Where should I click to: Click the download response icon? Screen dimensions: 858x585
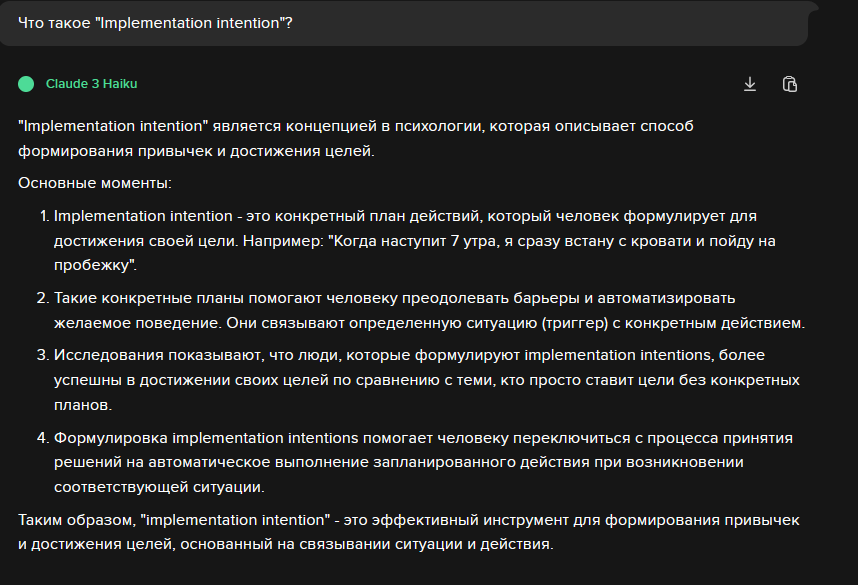pyautogui.click(x=750, y=84)
